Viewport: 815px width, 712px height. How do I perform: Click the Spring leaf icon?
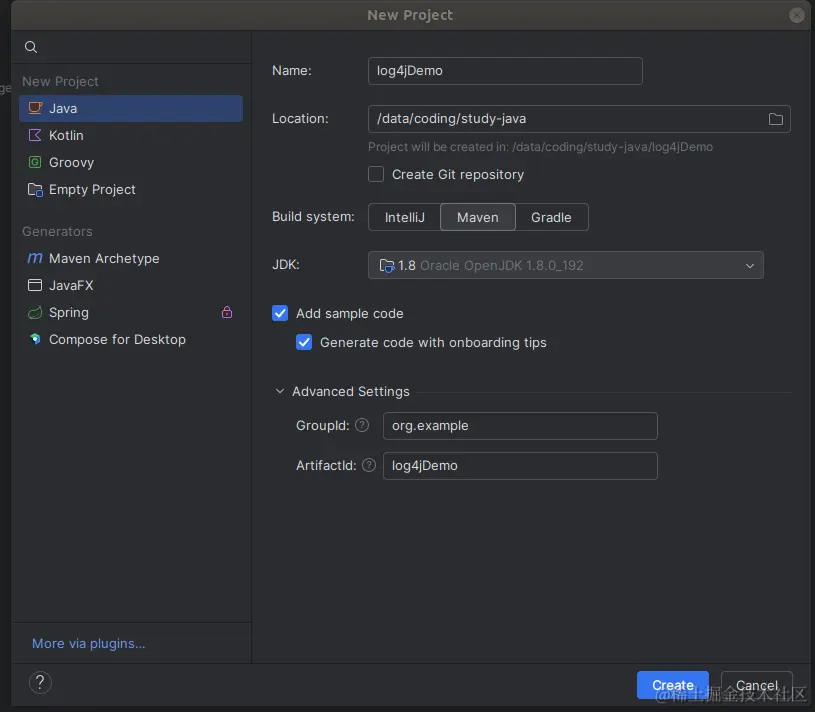tap(35, 312)
